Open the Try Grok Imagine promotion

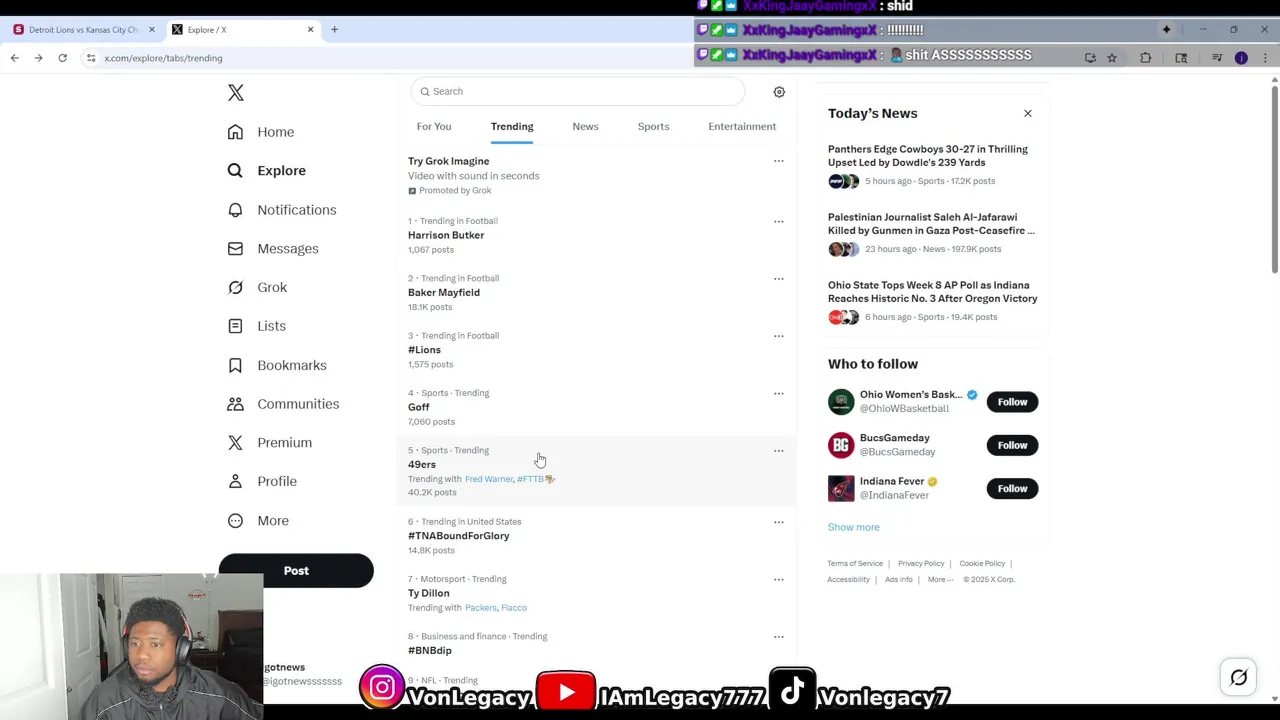pos(596,176)
